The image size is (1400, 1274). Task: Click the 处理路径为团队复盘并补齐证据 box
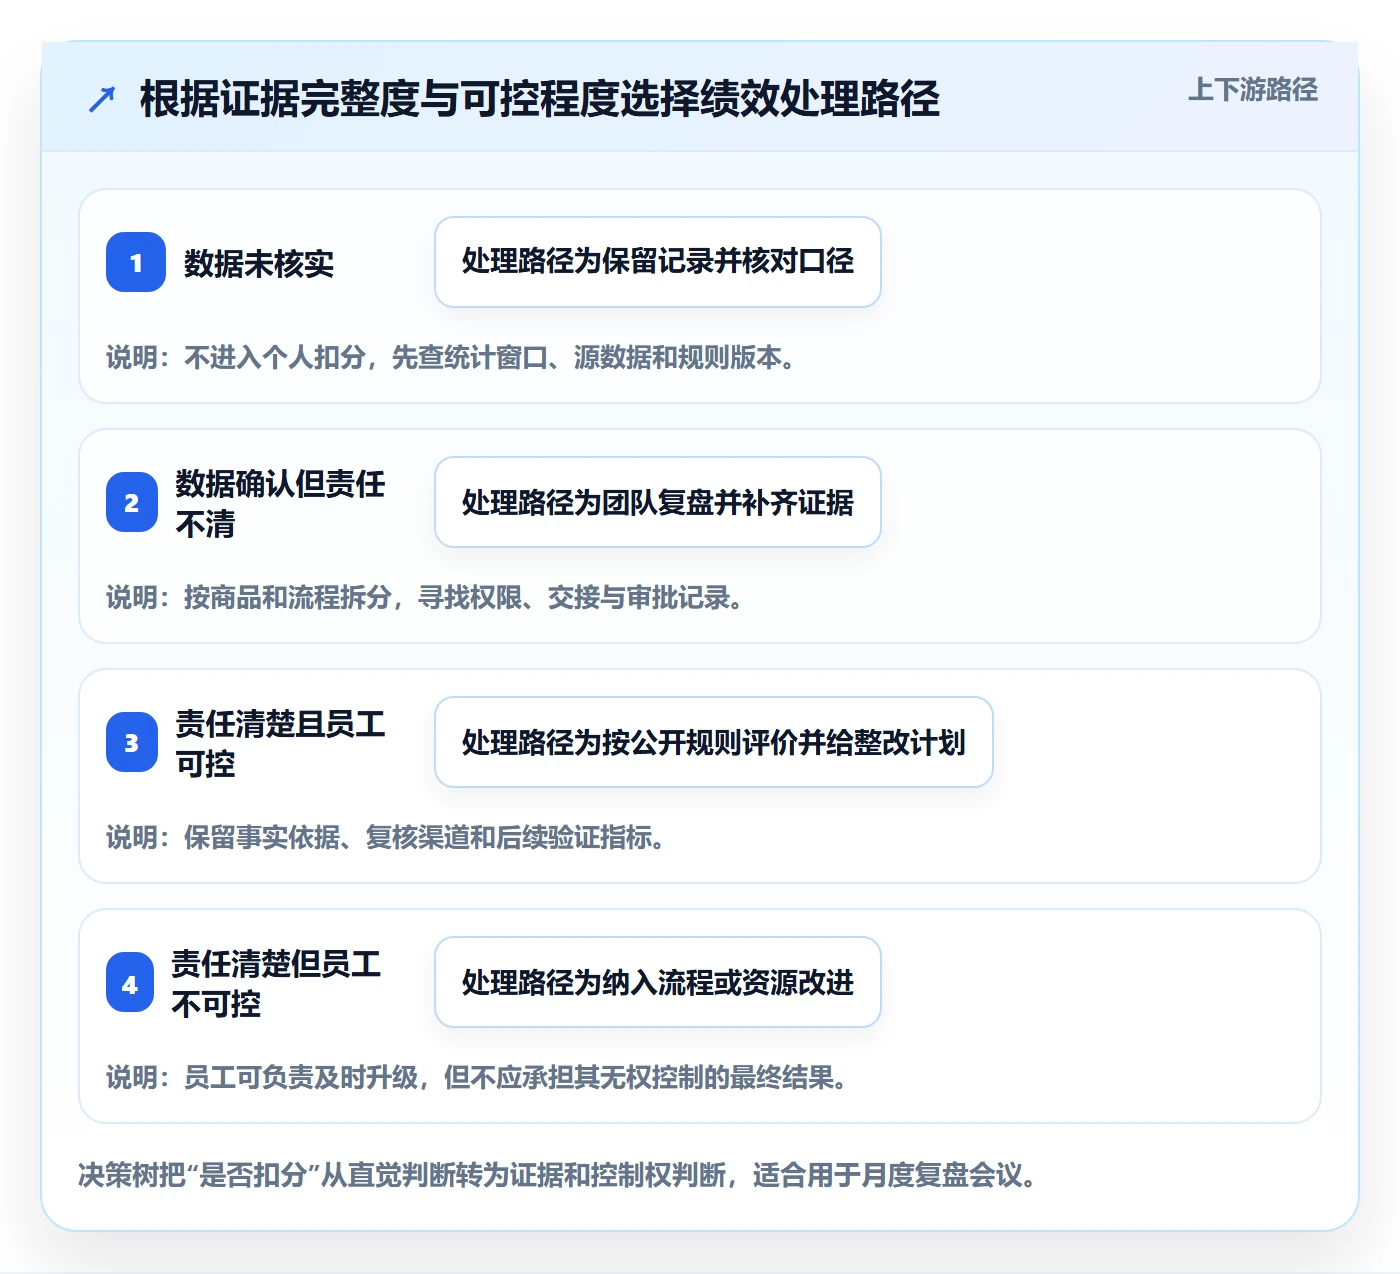(658, 502)
